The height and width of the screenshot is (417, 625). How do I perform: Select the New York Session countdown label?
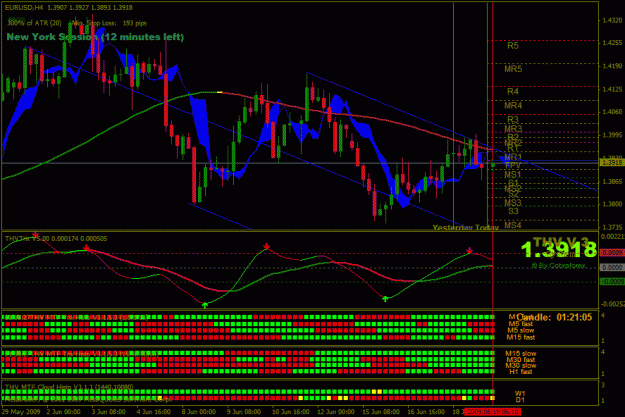click(x=95, y=37)
